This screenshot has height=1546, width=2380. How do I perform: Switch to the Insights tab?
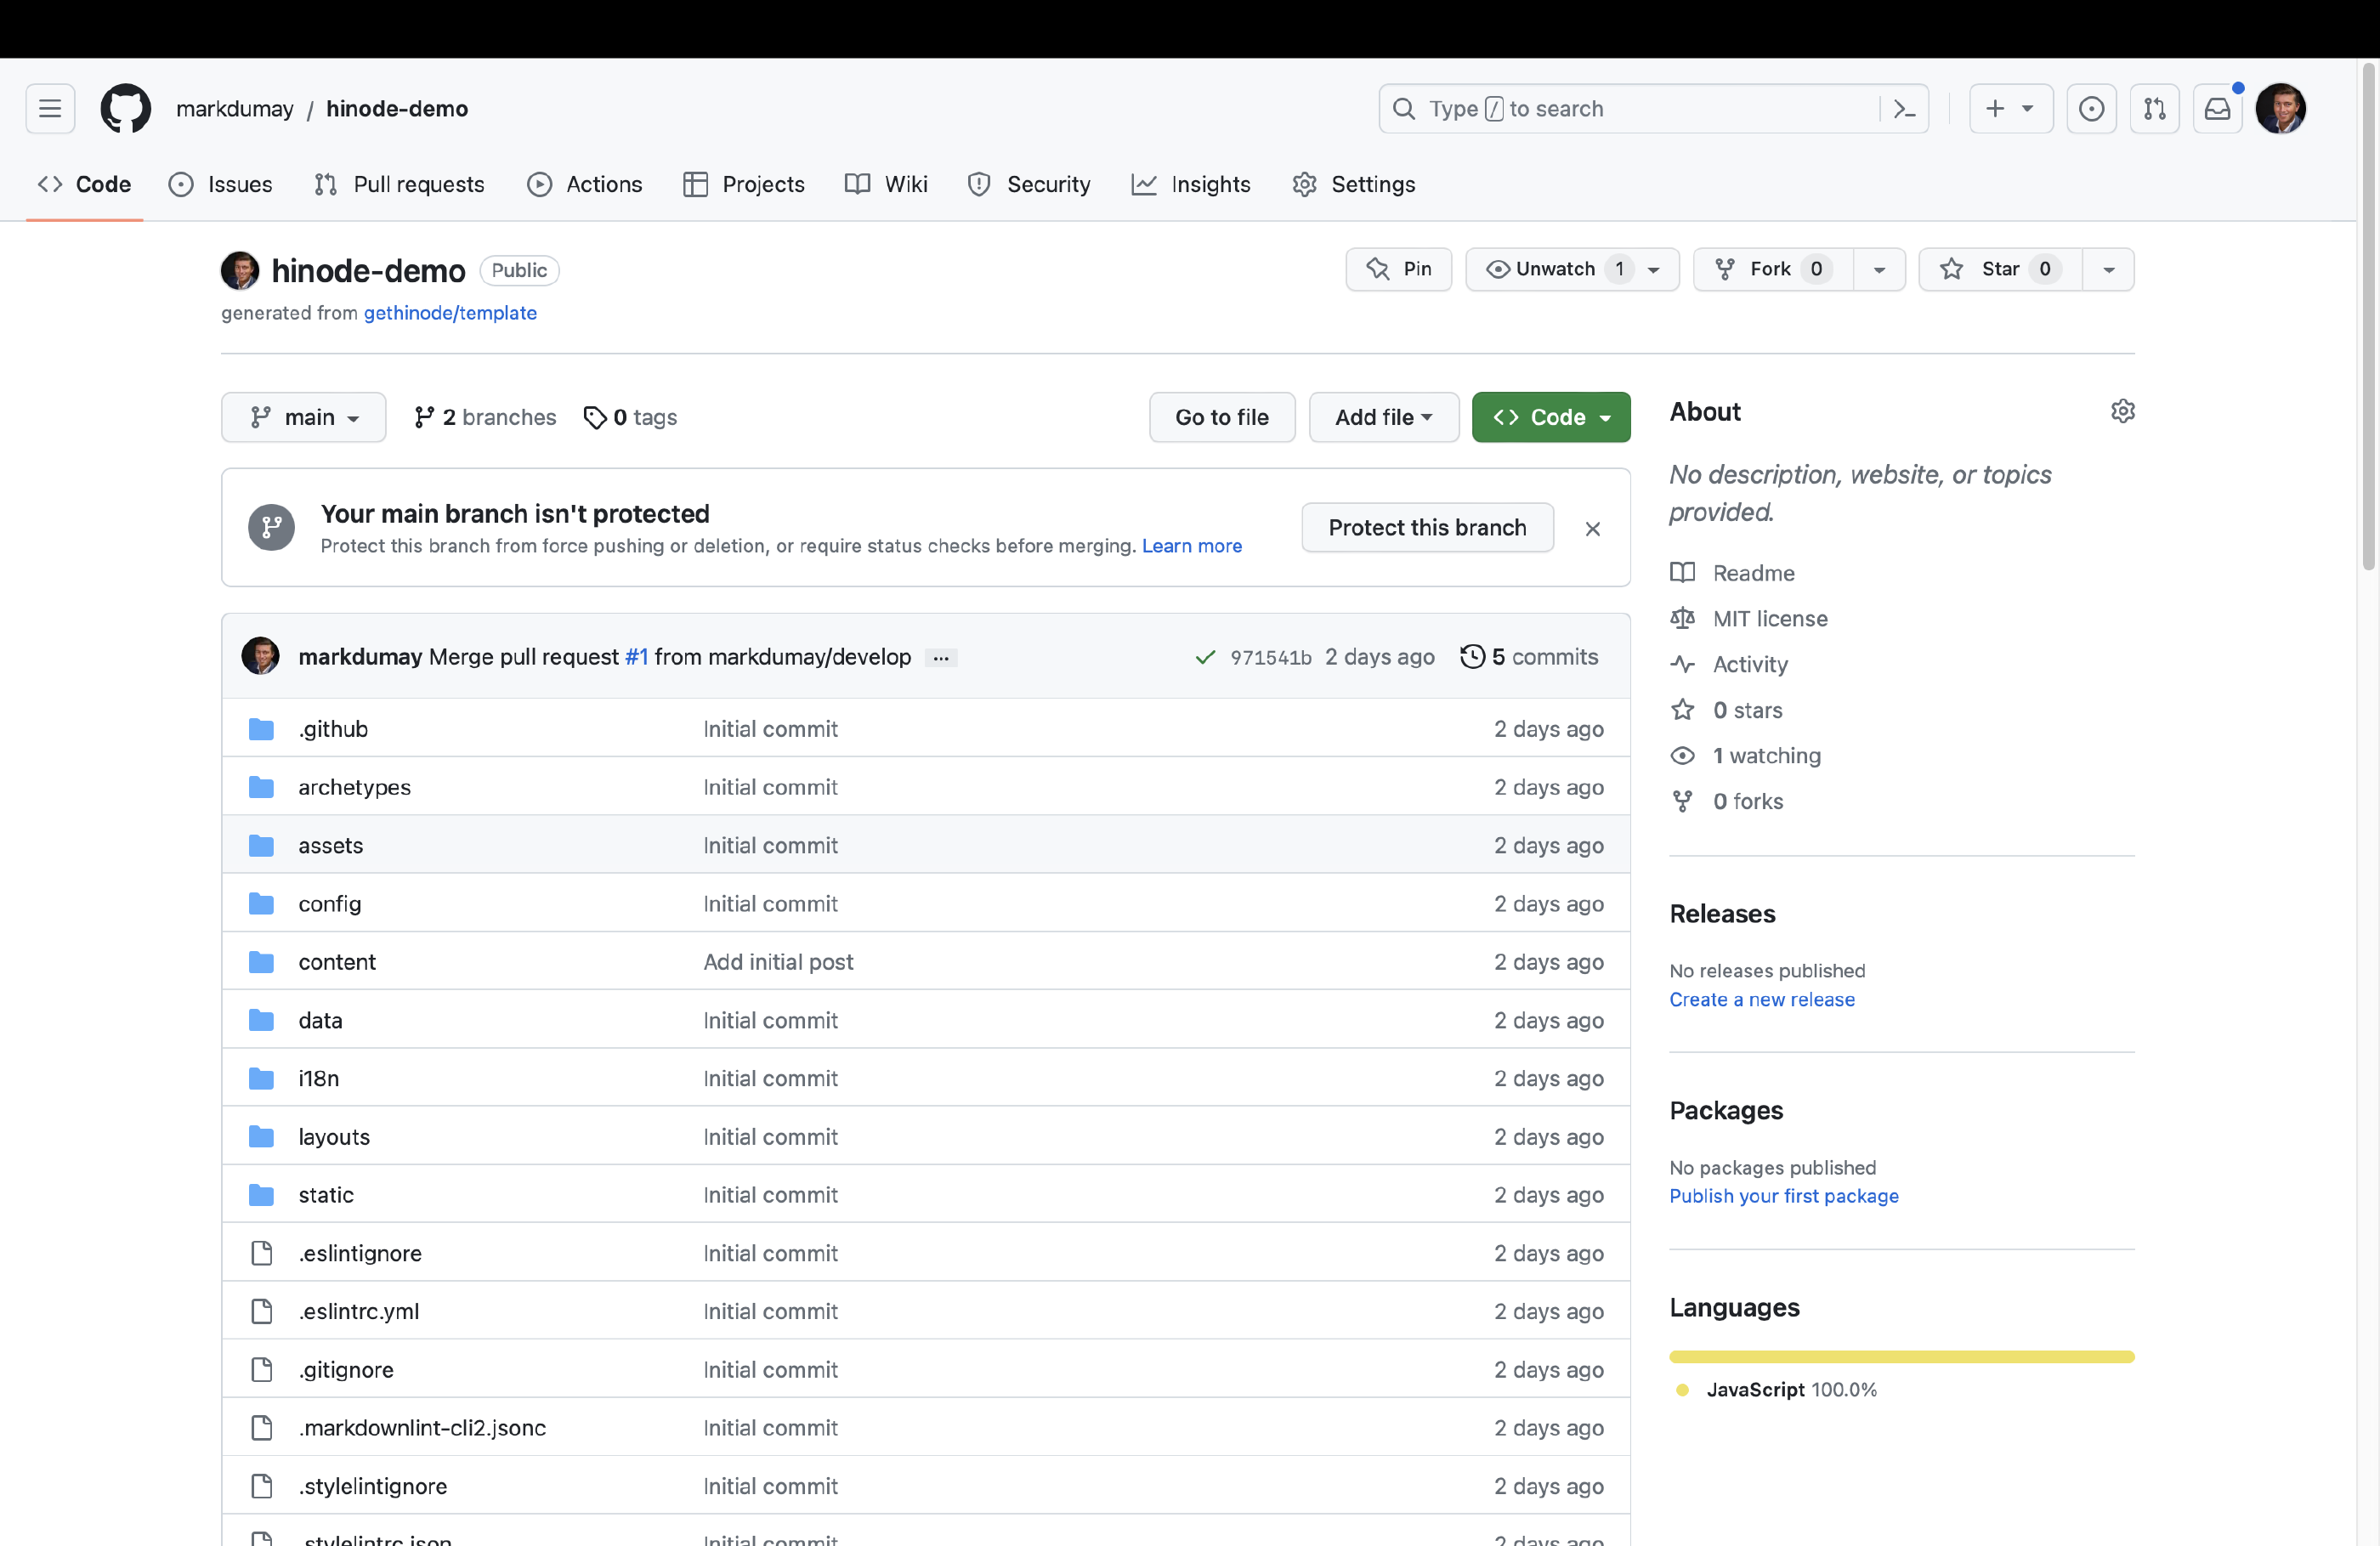coord(1191,184)
